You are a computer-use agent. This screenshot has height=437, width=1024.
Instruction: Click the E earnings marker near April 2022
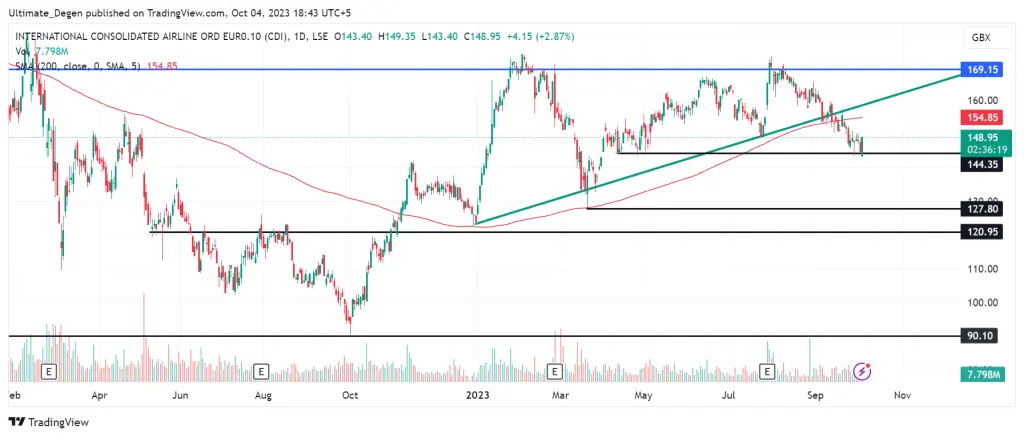(x=48, y=372)
